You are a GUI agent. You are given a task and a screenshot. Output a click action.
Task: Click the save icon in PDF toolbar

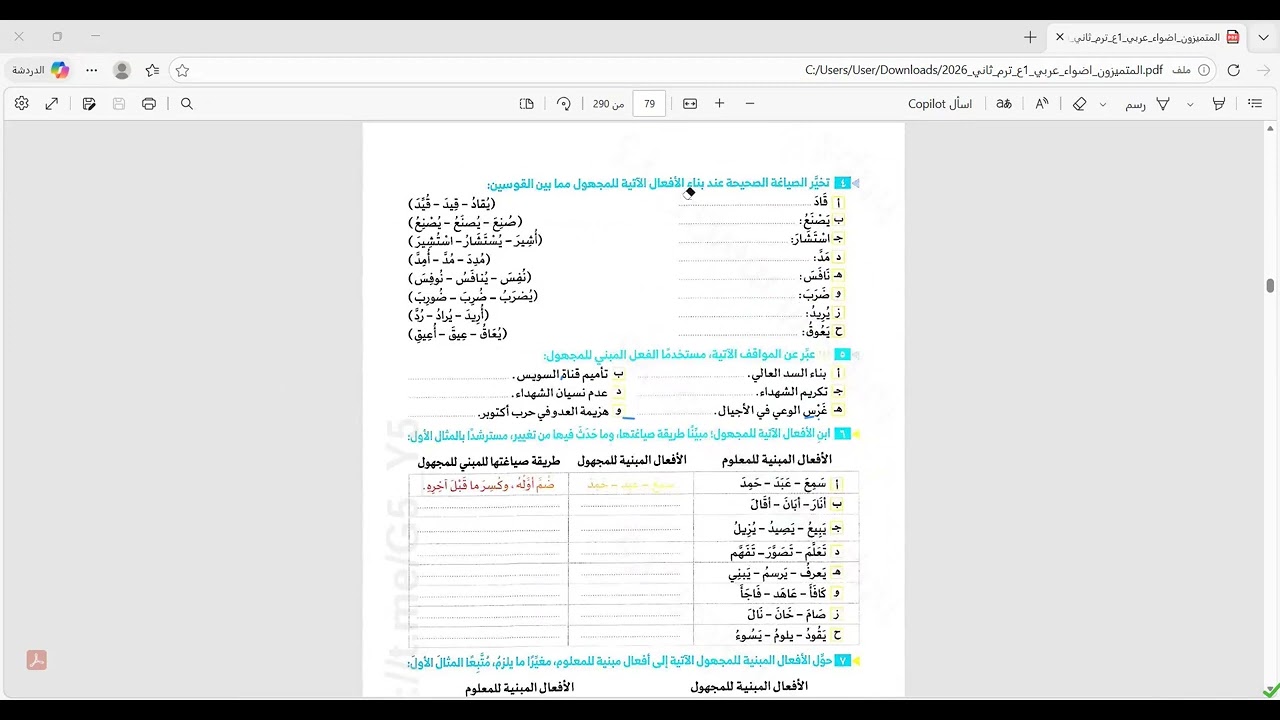tap(119, 104)
